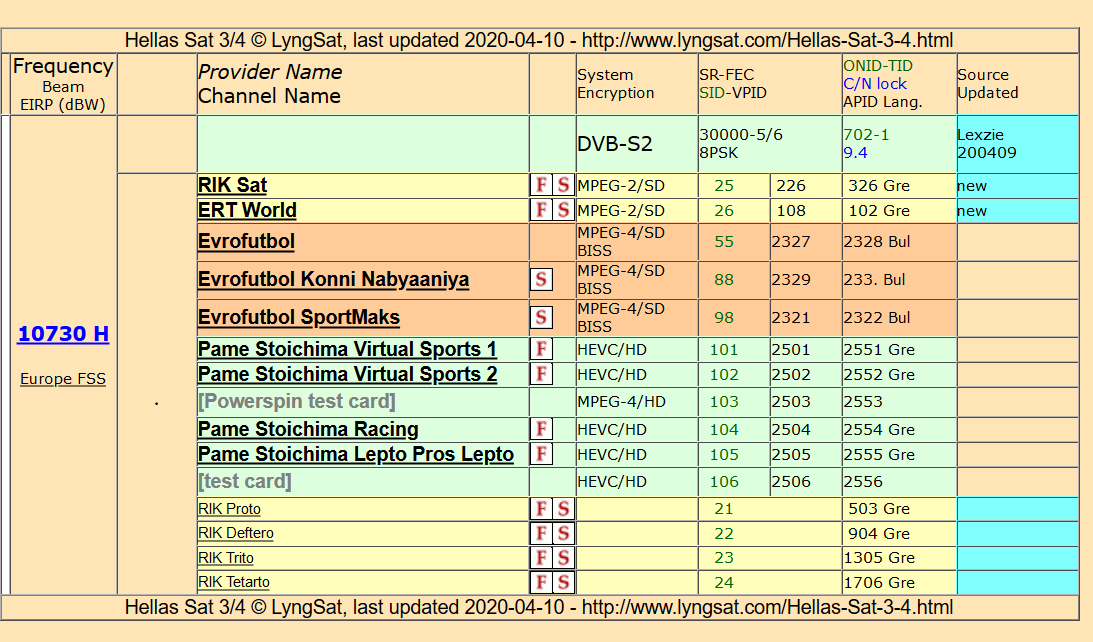Click the S icon in the RIK Proto row
This screenshot has height=642, width=1093.
[563, 509]
